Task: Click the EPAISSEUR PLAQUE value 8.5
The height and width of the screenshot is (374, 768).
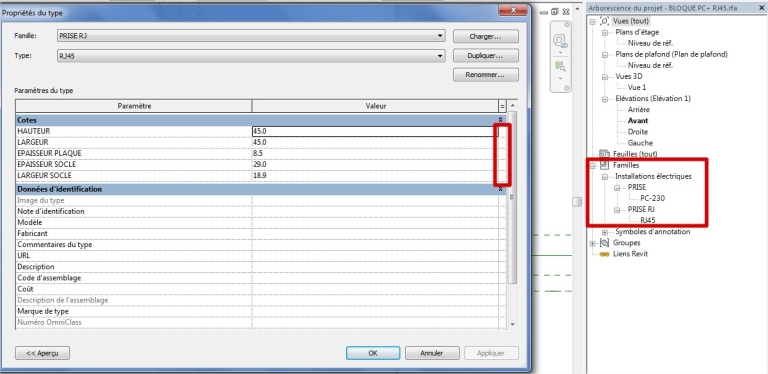Action: [375, 153]
